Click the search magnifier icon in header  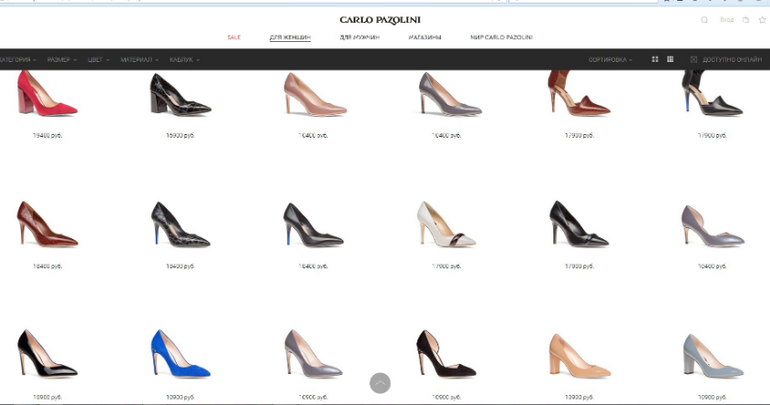704,20
